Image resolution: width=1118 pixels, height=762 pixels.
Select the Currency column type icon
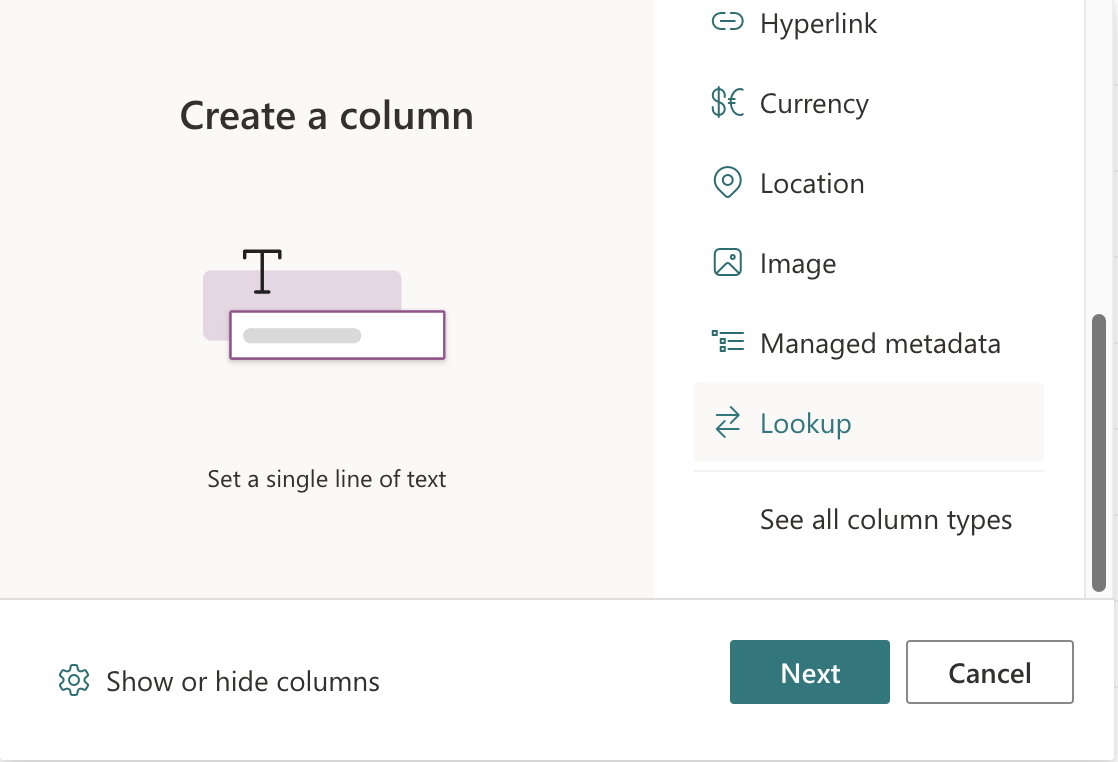click(727, 102)
